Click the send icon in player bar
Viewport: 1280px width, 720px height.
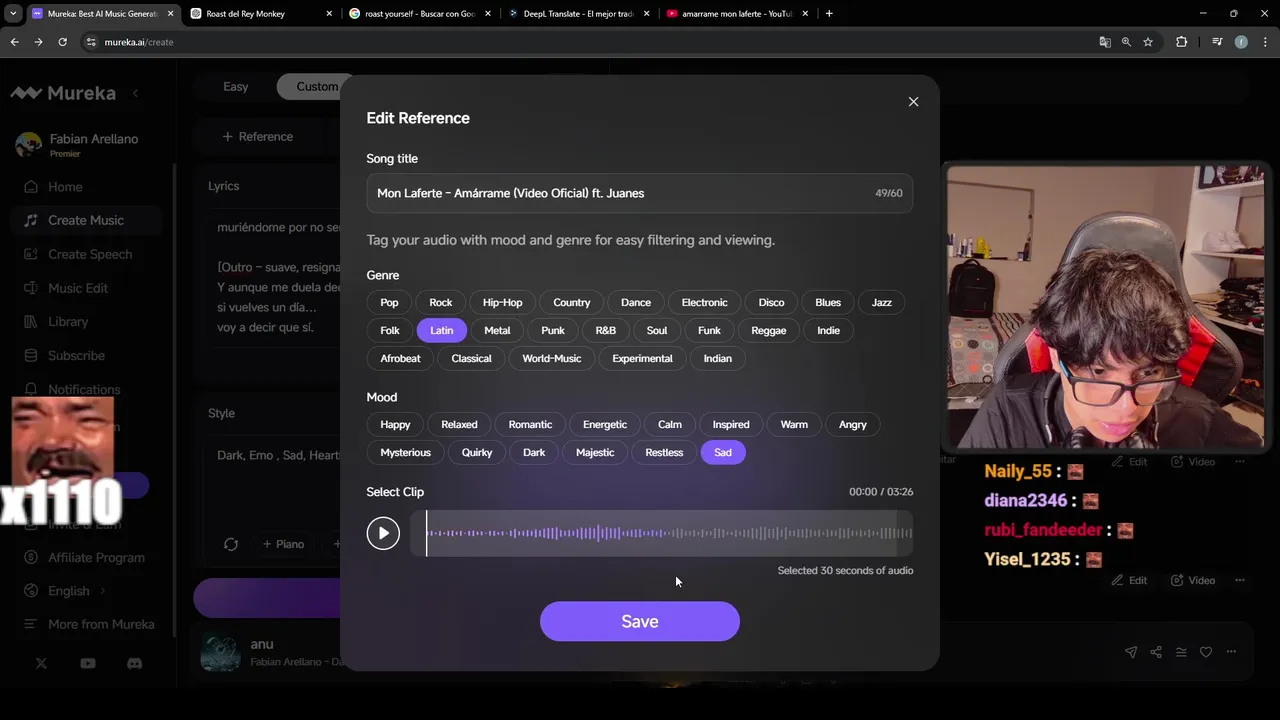(x=1131, y=652)
